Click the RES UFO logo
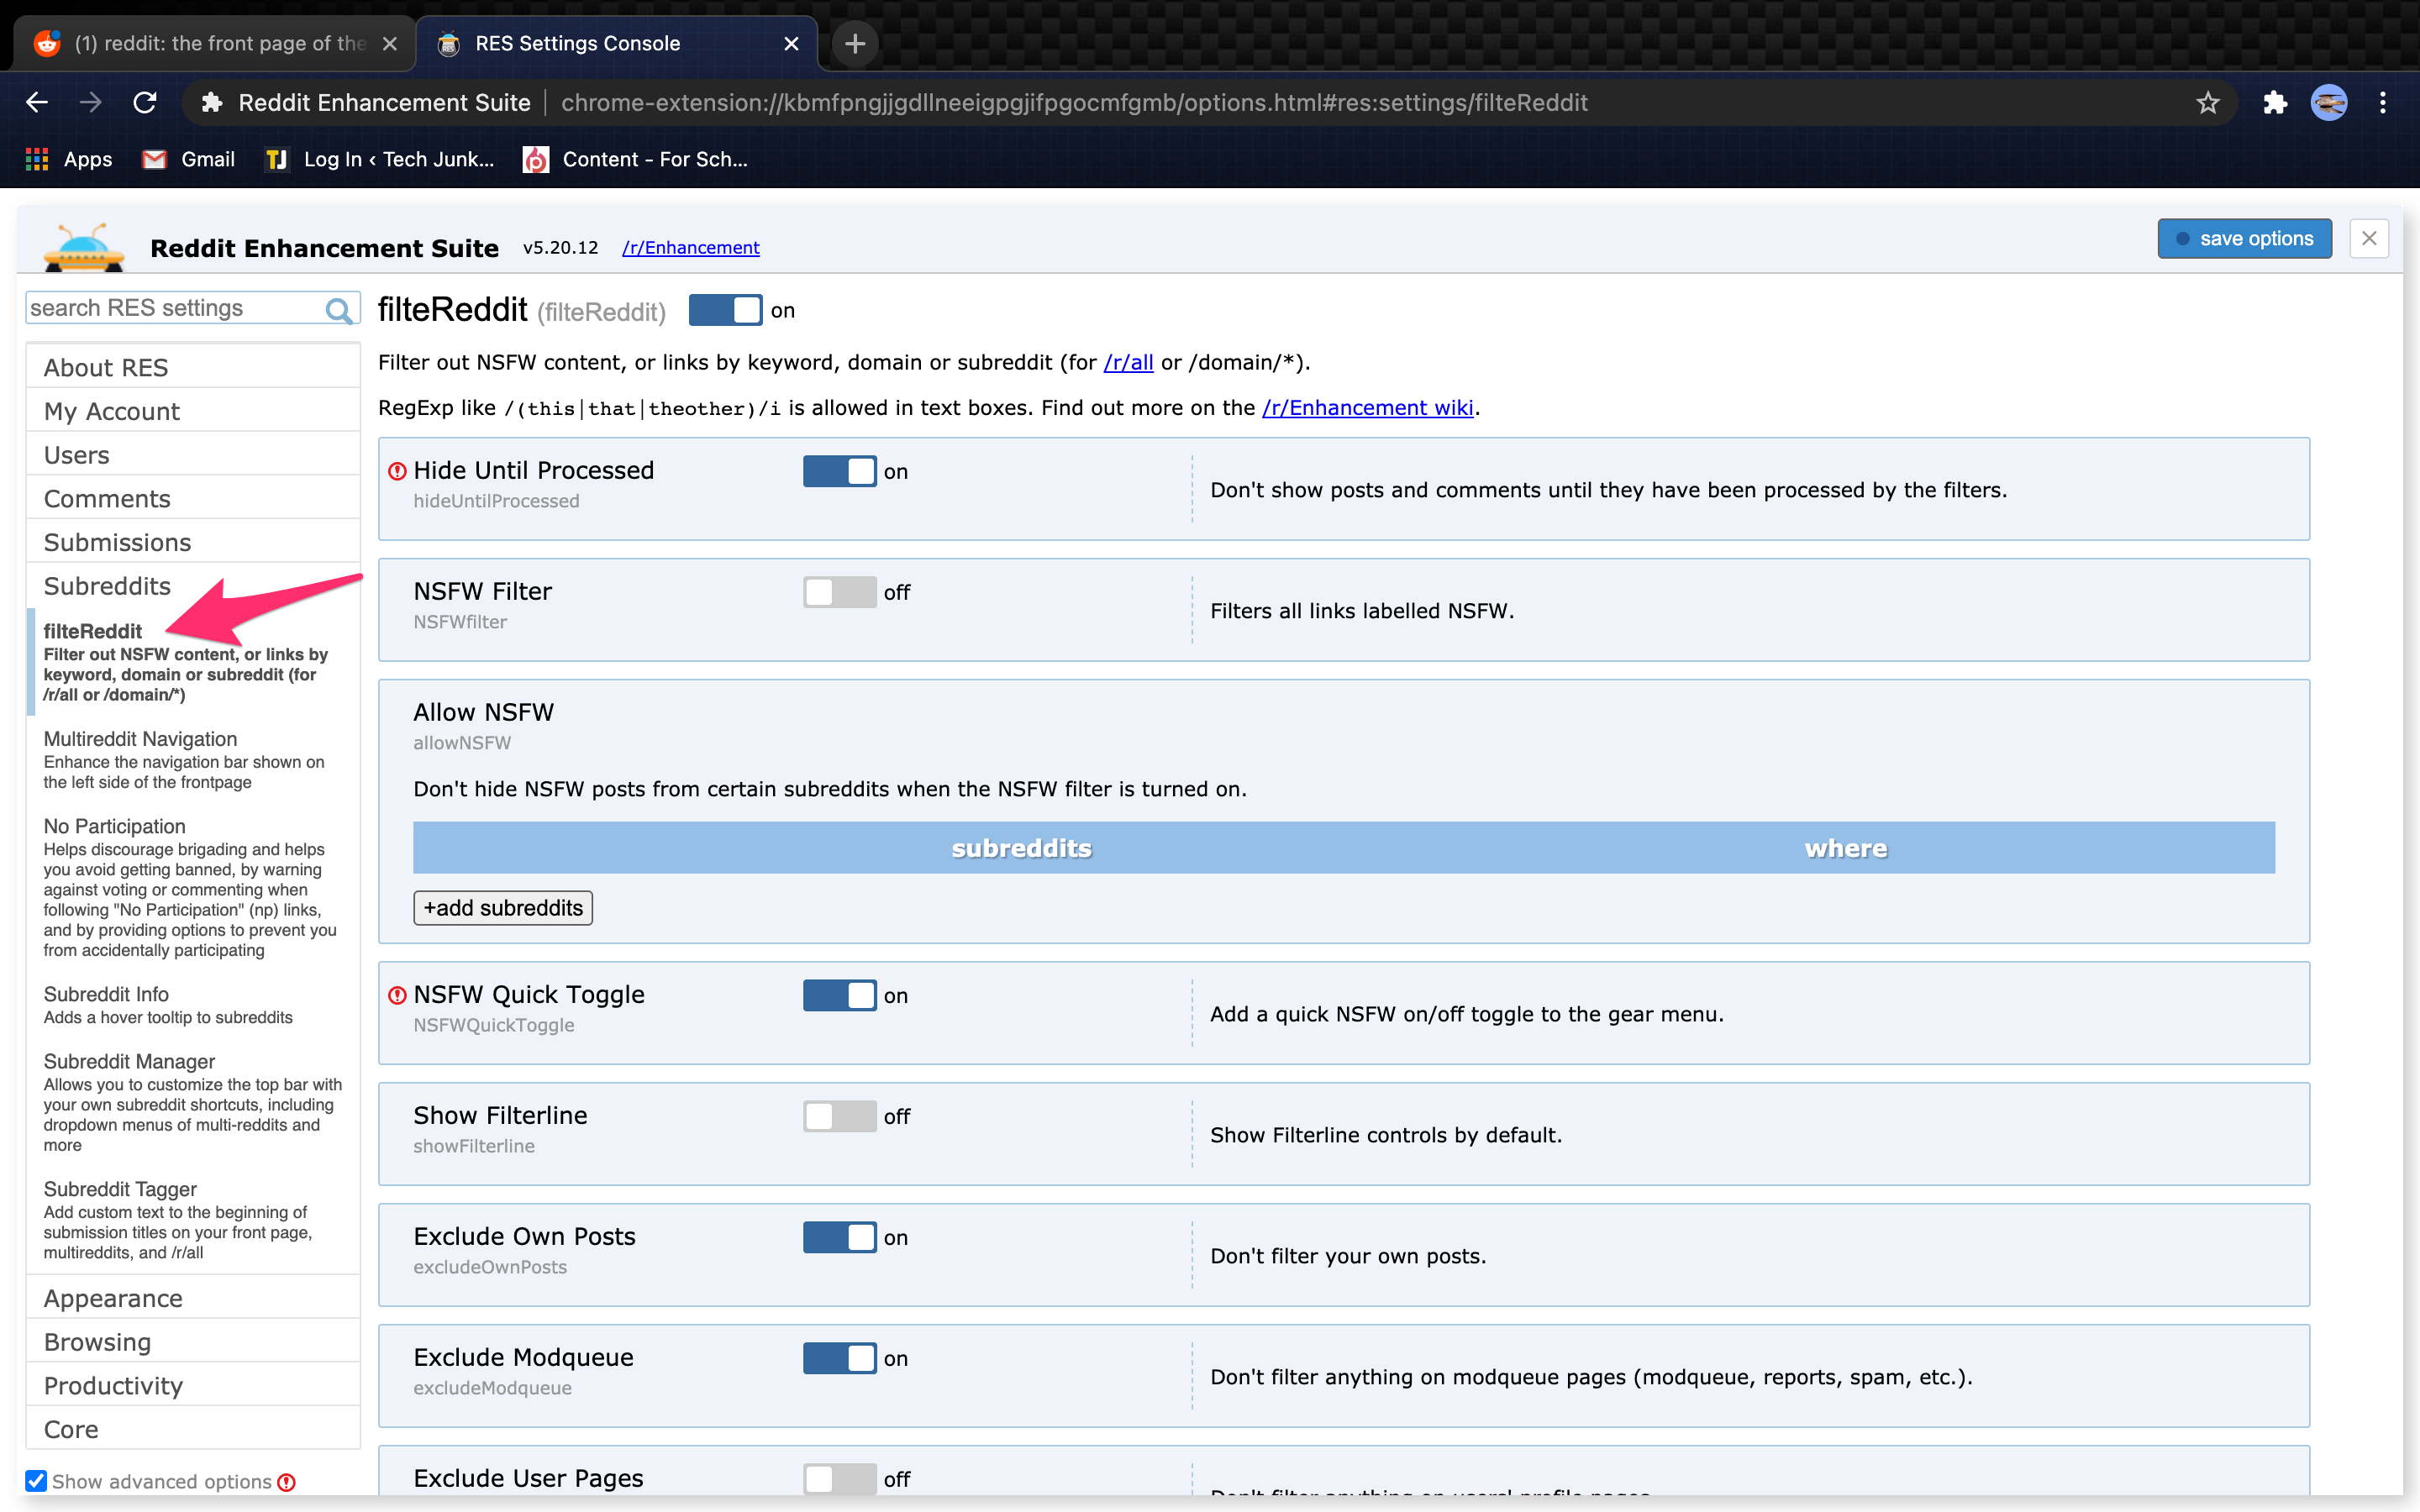2420x1512 pixels. (x=85, y=247)
